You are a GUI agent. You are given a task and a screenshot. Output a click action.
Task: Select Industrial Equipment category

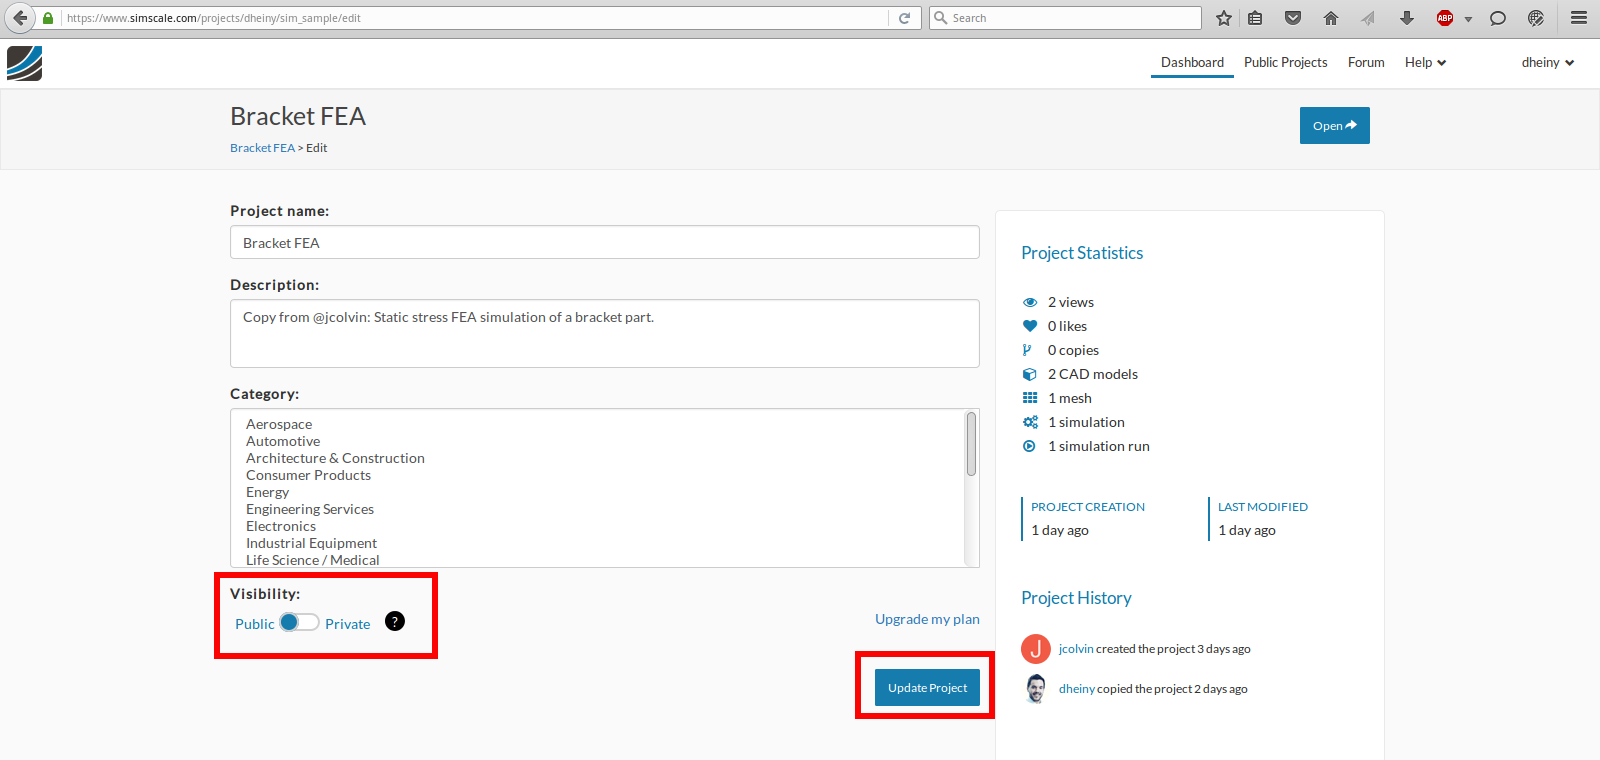coord(311,543)
